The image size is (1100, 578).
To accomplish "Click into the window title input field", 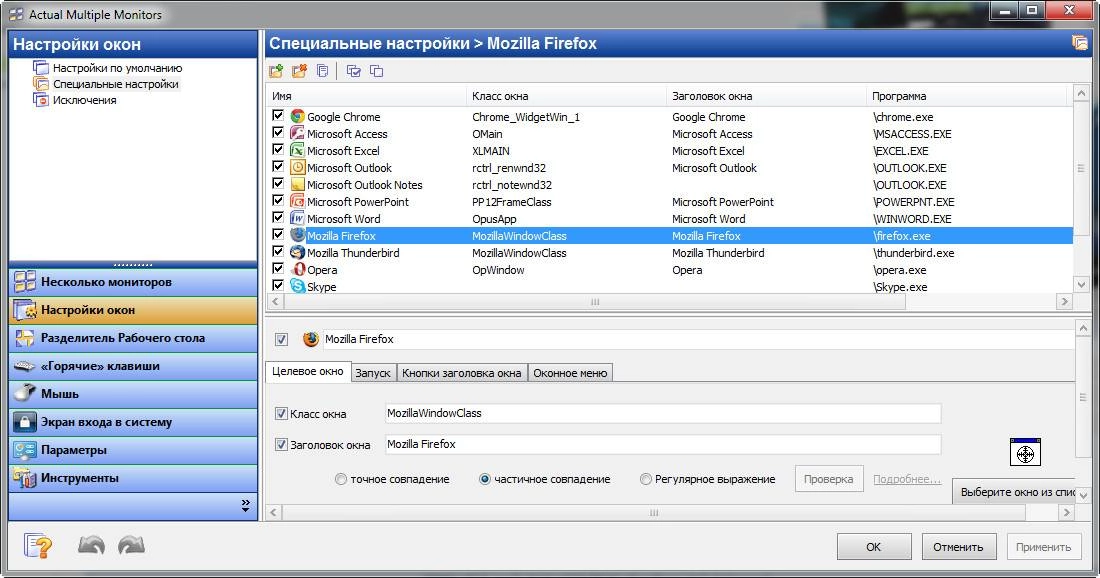I will [663, 444].
